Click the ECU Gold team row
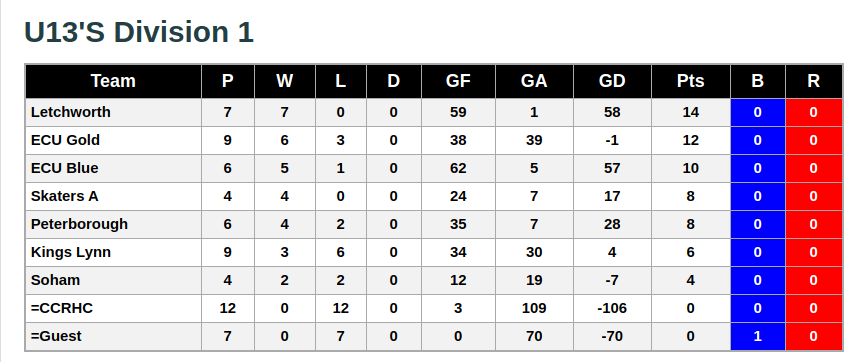 tap(433, 141)
